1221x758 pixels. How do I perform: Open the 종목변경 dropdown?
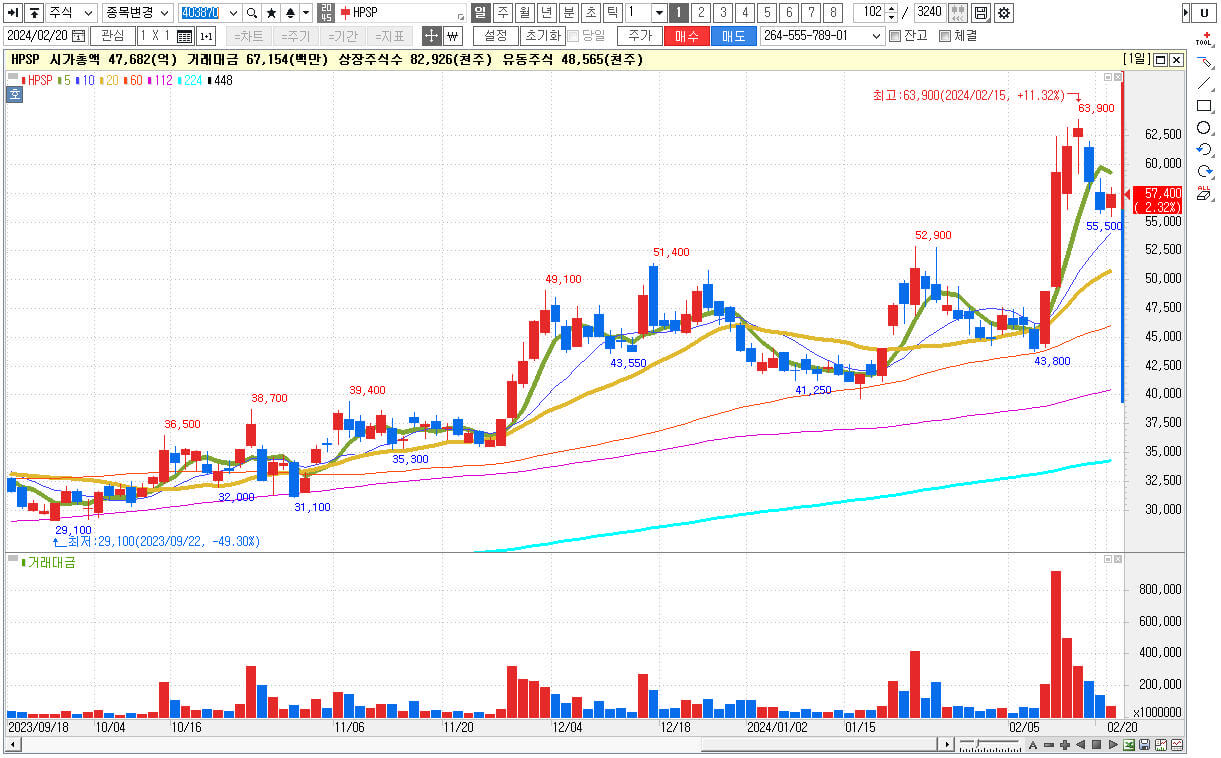137,13
